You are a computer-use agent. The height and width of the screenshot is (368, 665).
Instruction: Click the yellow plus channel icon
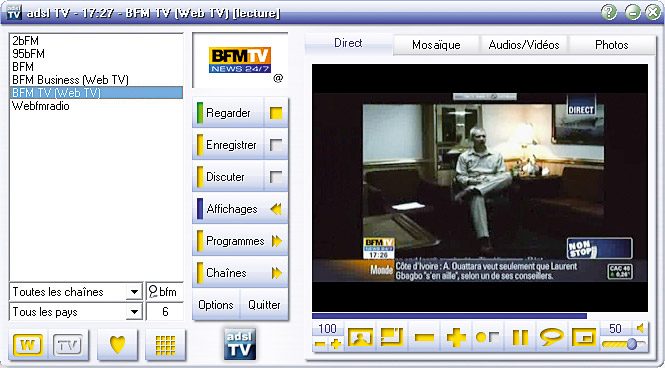(x=456, y=337)
